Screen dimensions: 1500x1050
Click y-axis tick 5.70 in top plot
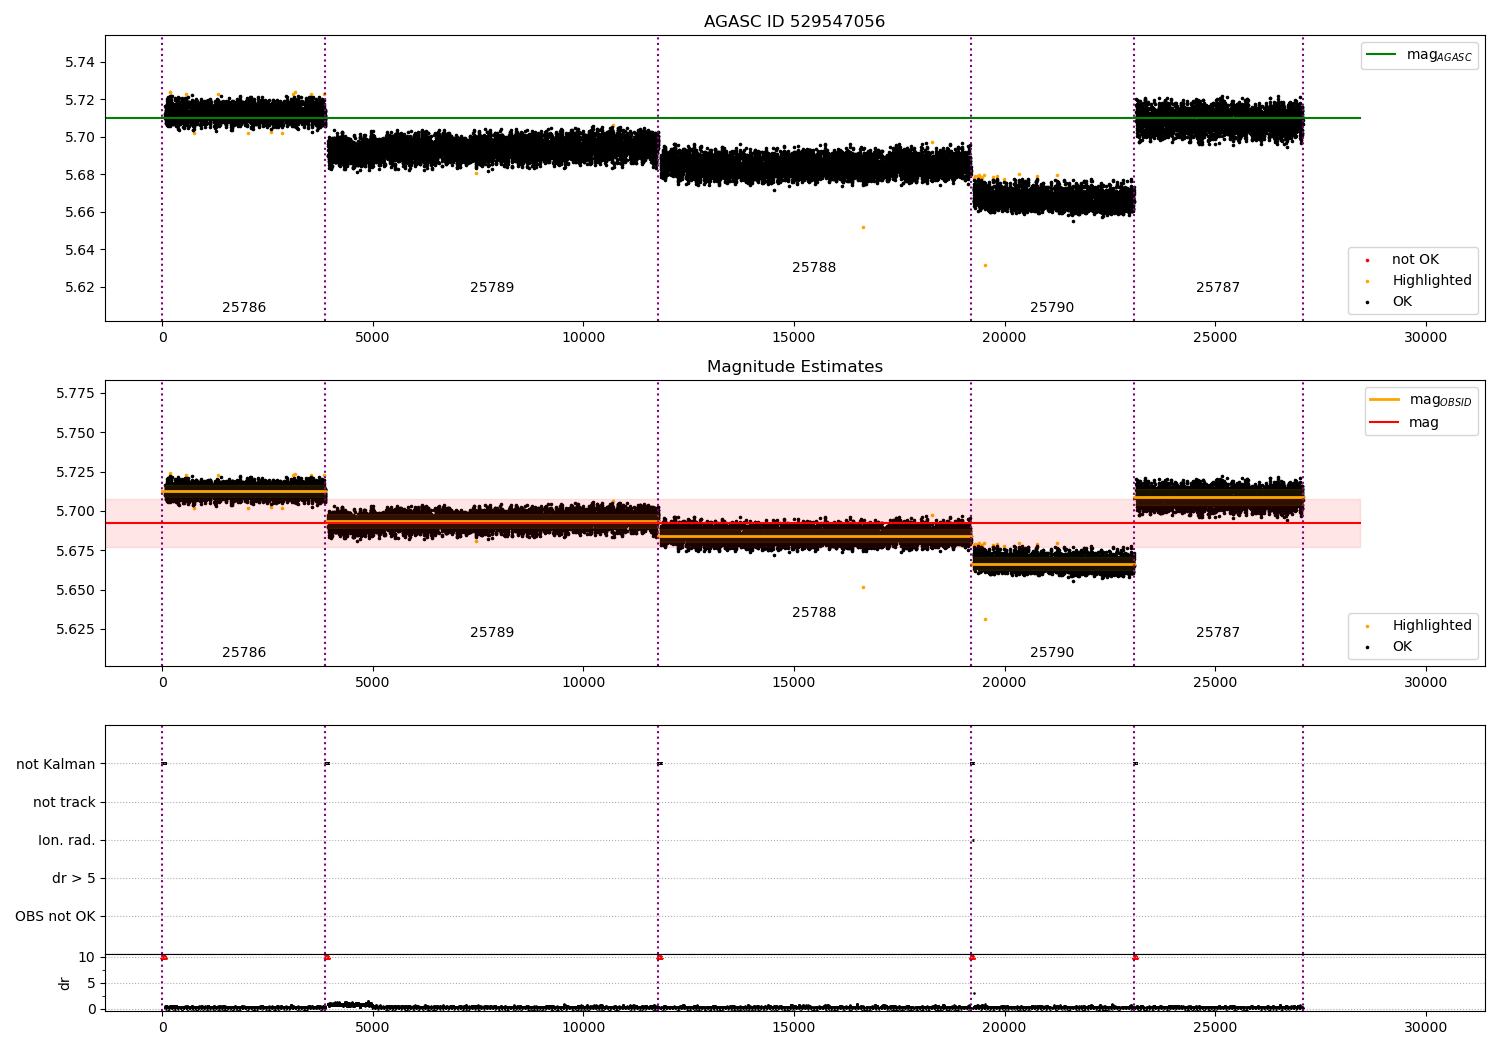[x=79, y=137]
